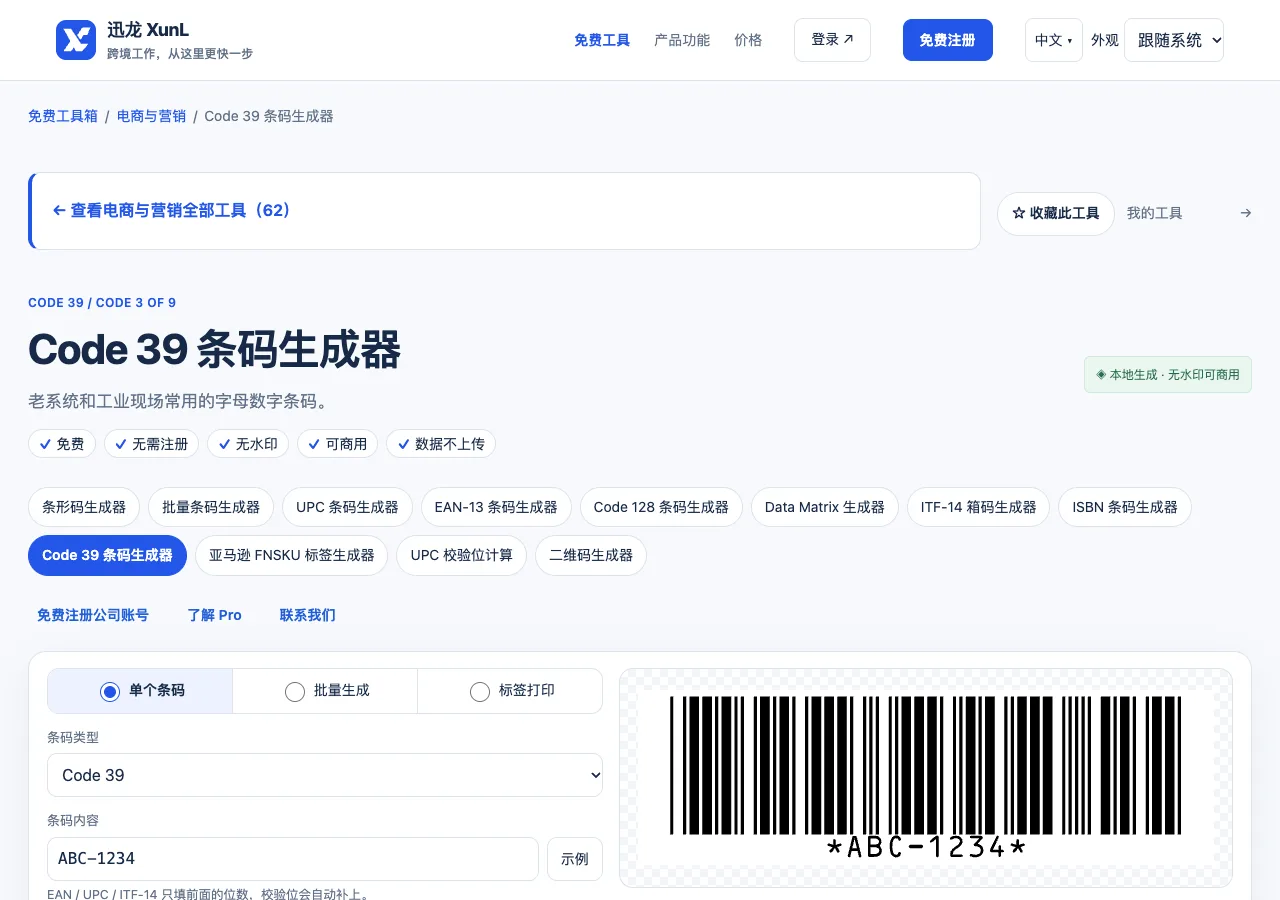Click the 了解 Pro link

[x=215, y=615]
